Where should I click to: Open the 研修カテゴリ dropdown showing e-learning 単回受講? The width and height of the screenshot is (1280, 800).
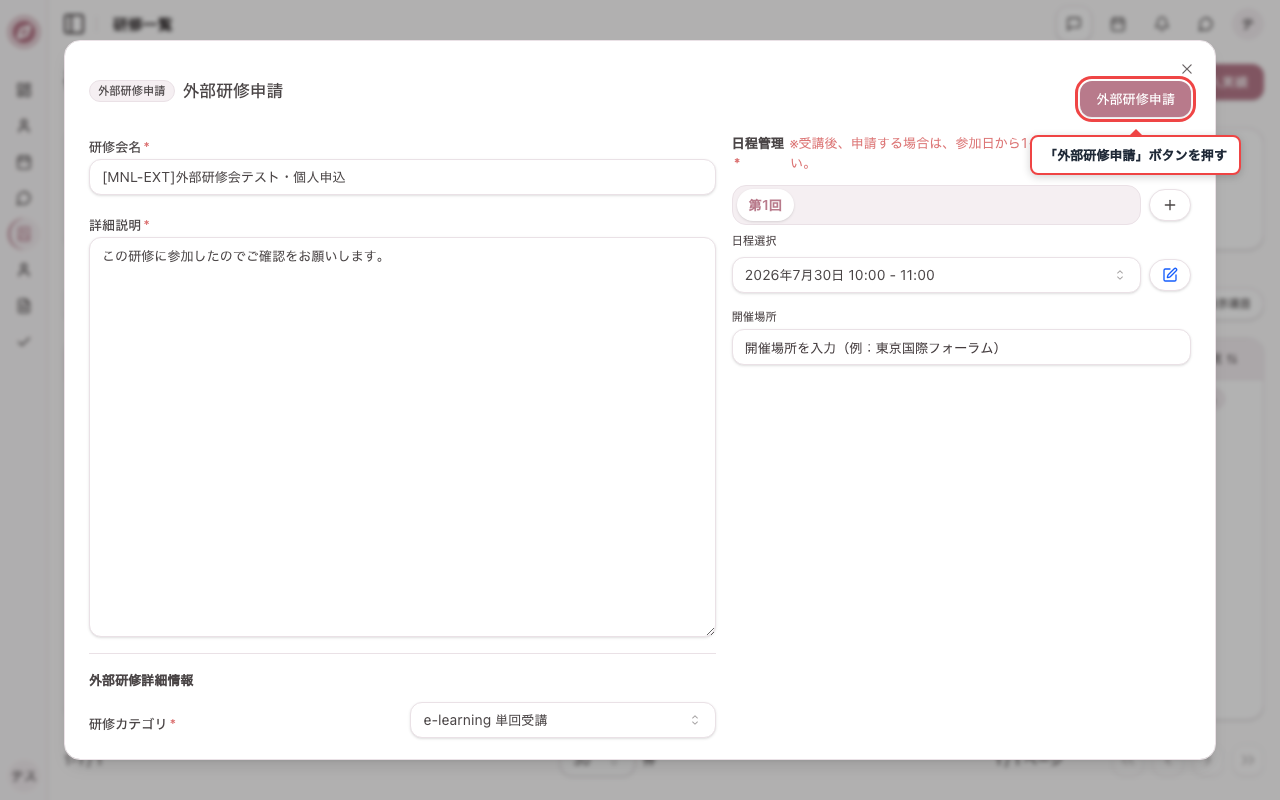click(x=563, y=720)
